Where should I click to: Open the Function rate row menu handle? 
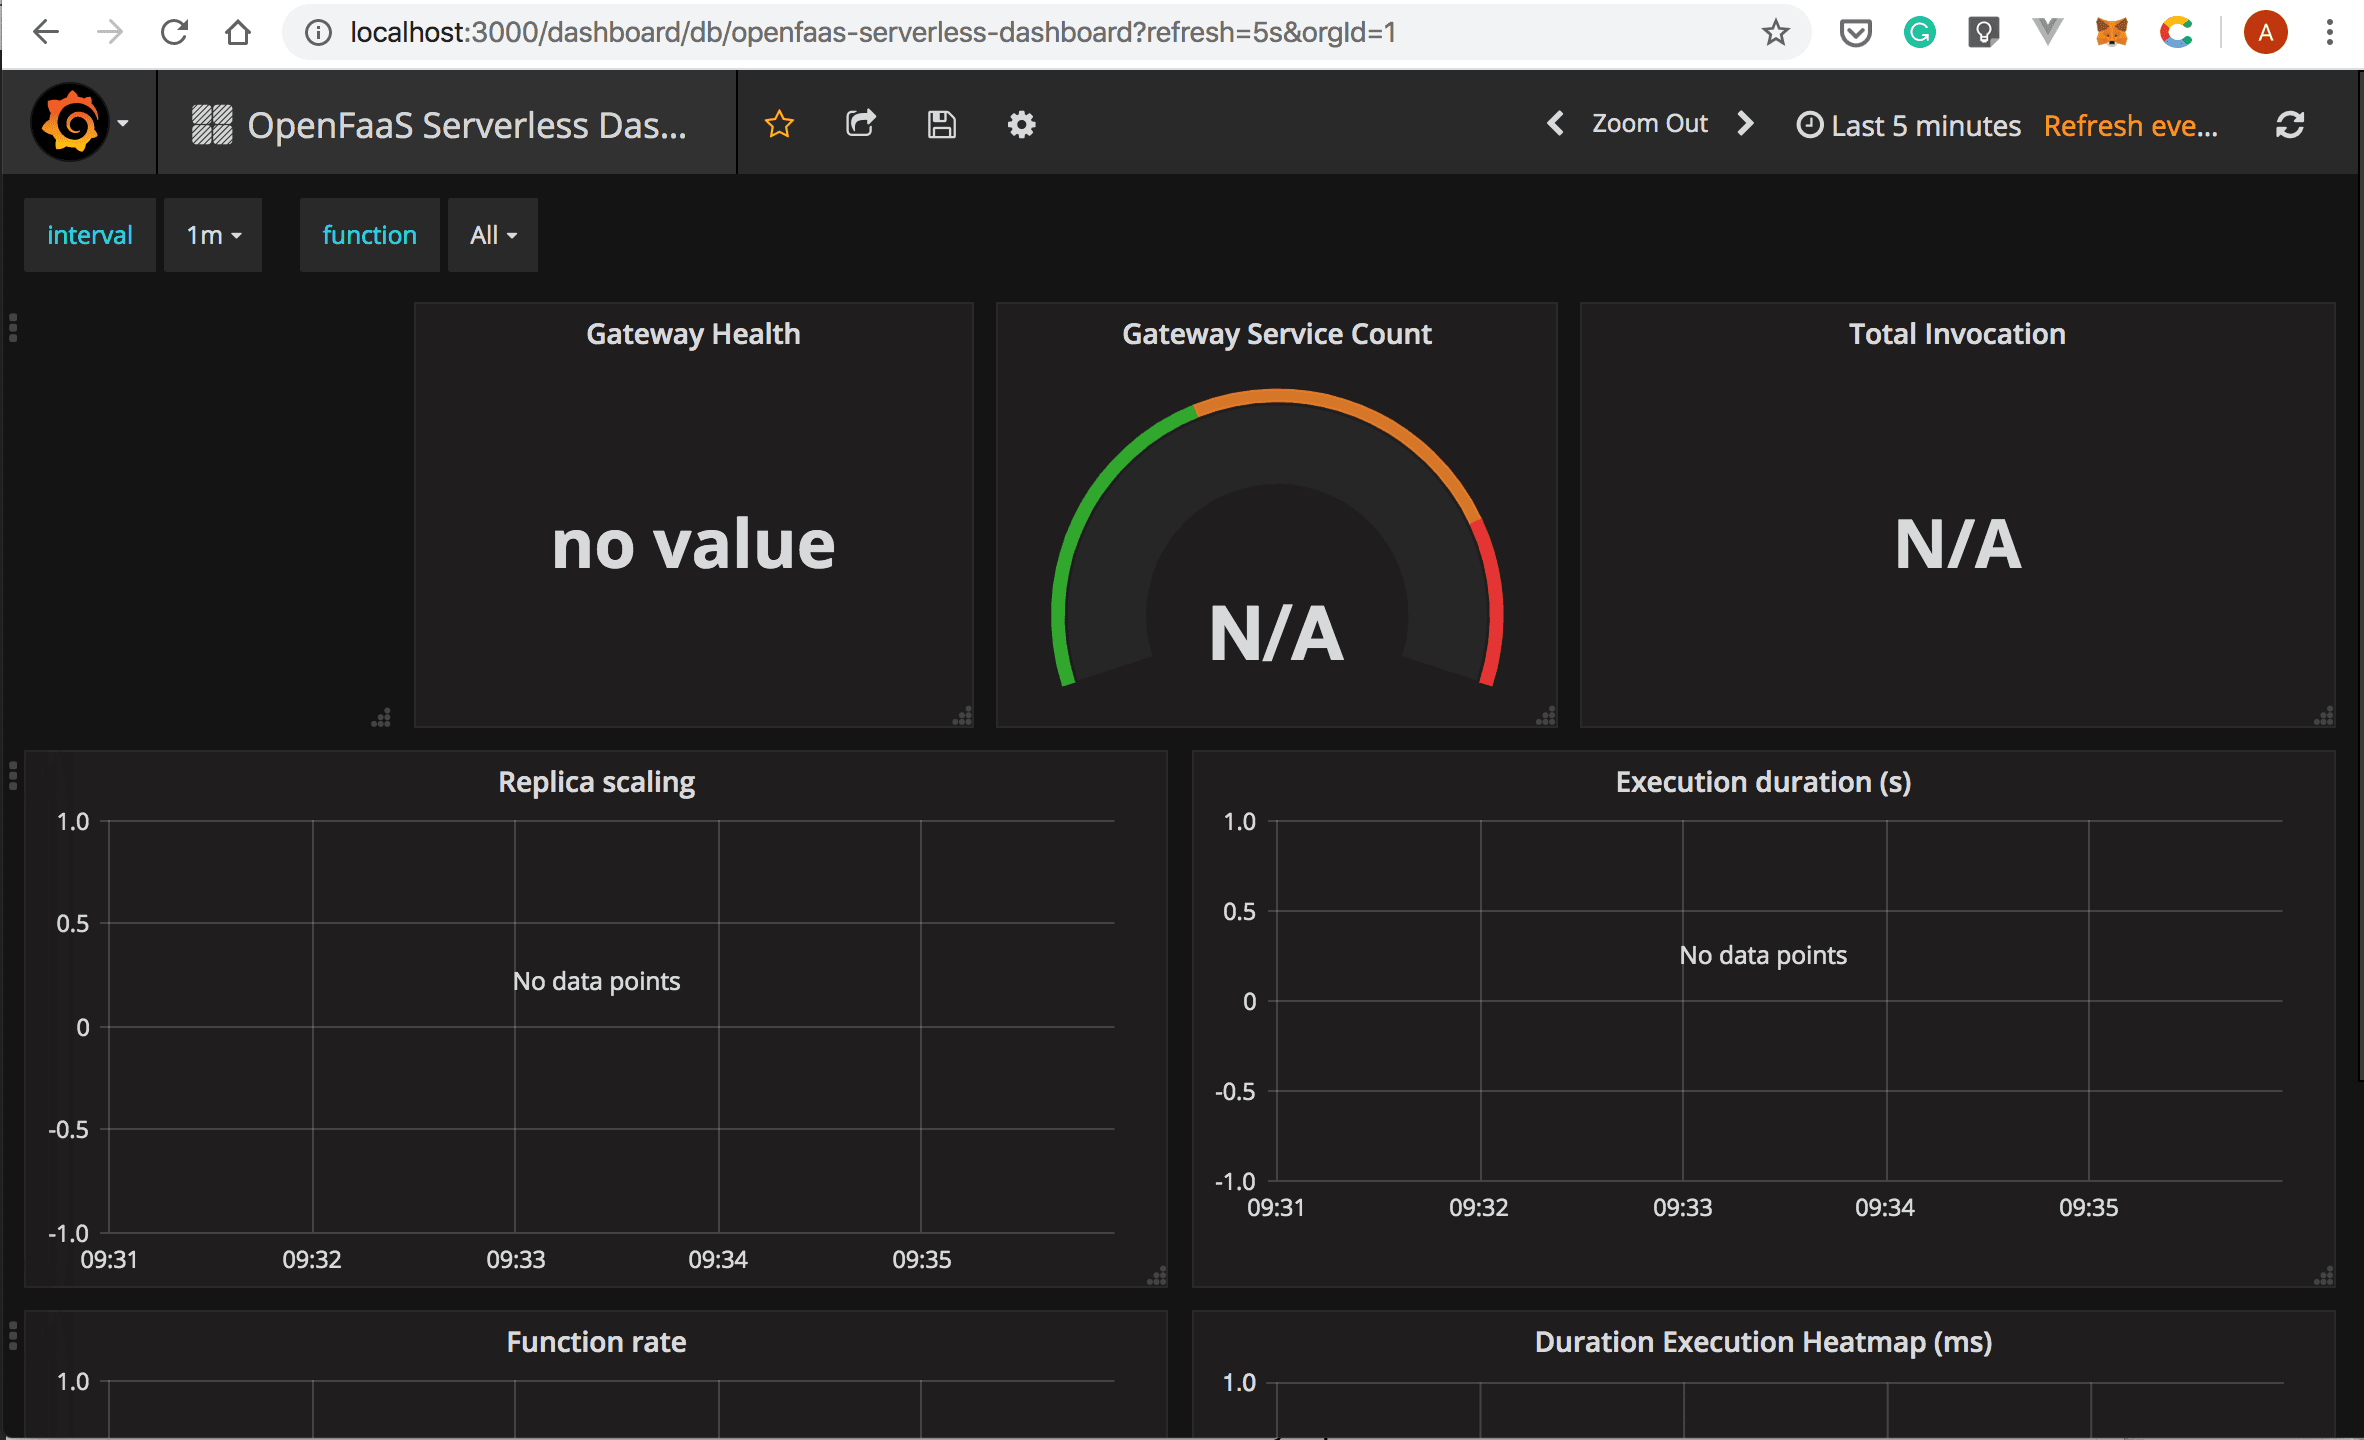(13, 1336)
